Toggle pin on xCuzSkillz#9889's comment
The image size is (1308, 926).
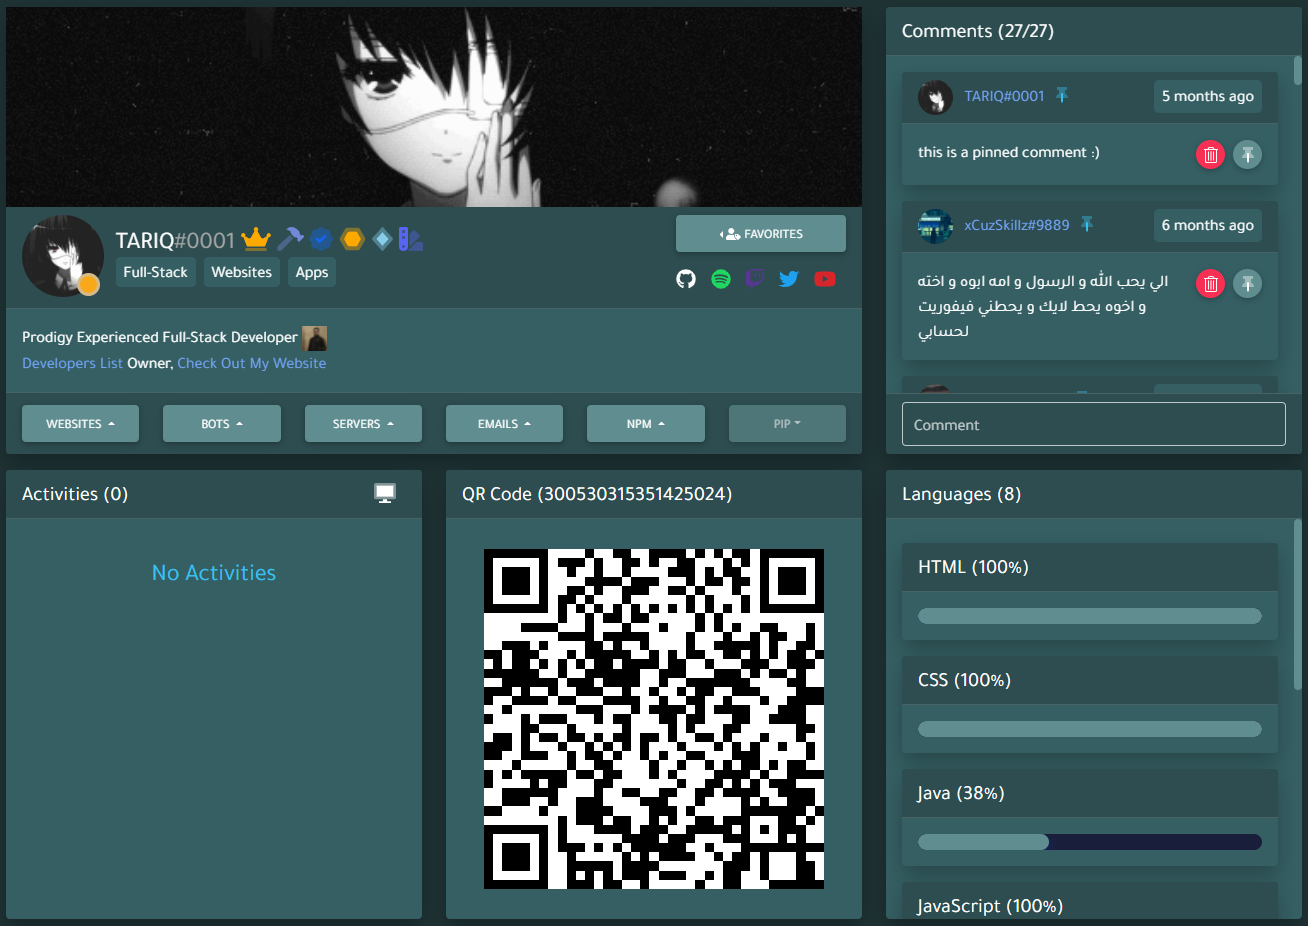click(x=1247, y=284)
